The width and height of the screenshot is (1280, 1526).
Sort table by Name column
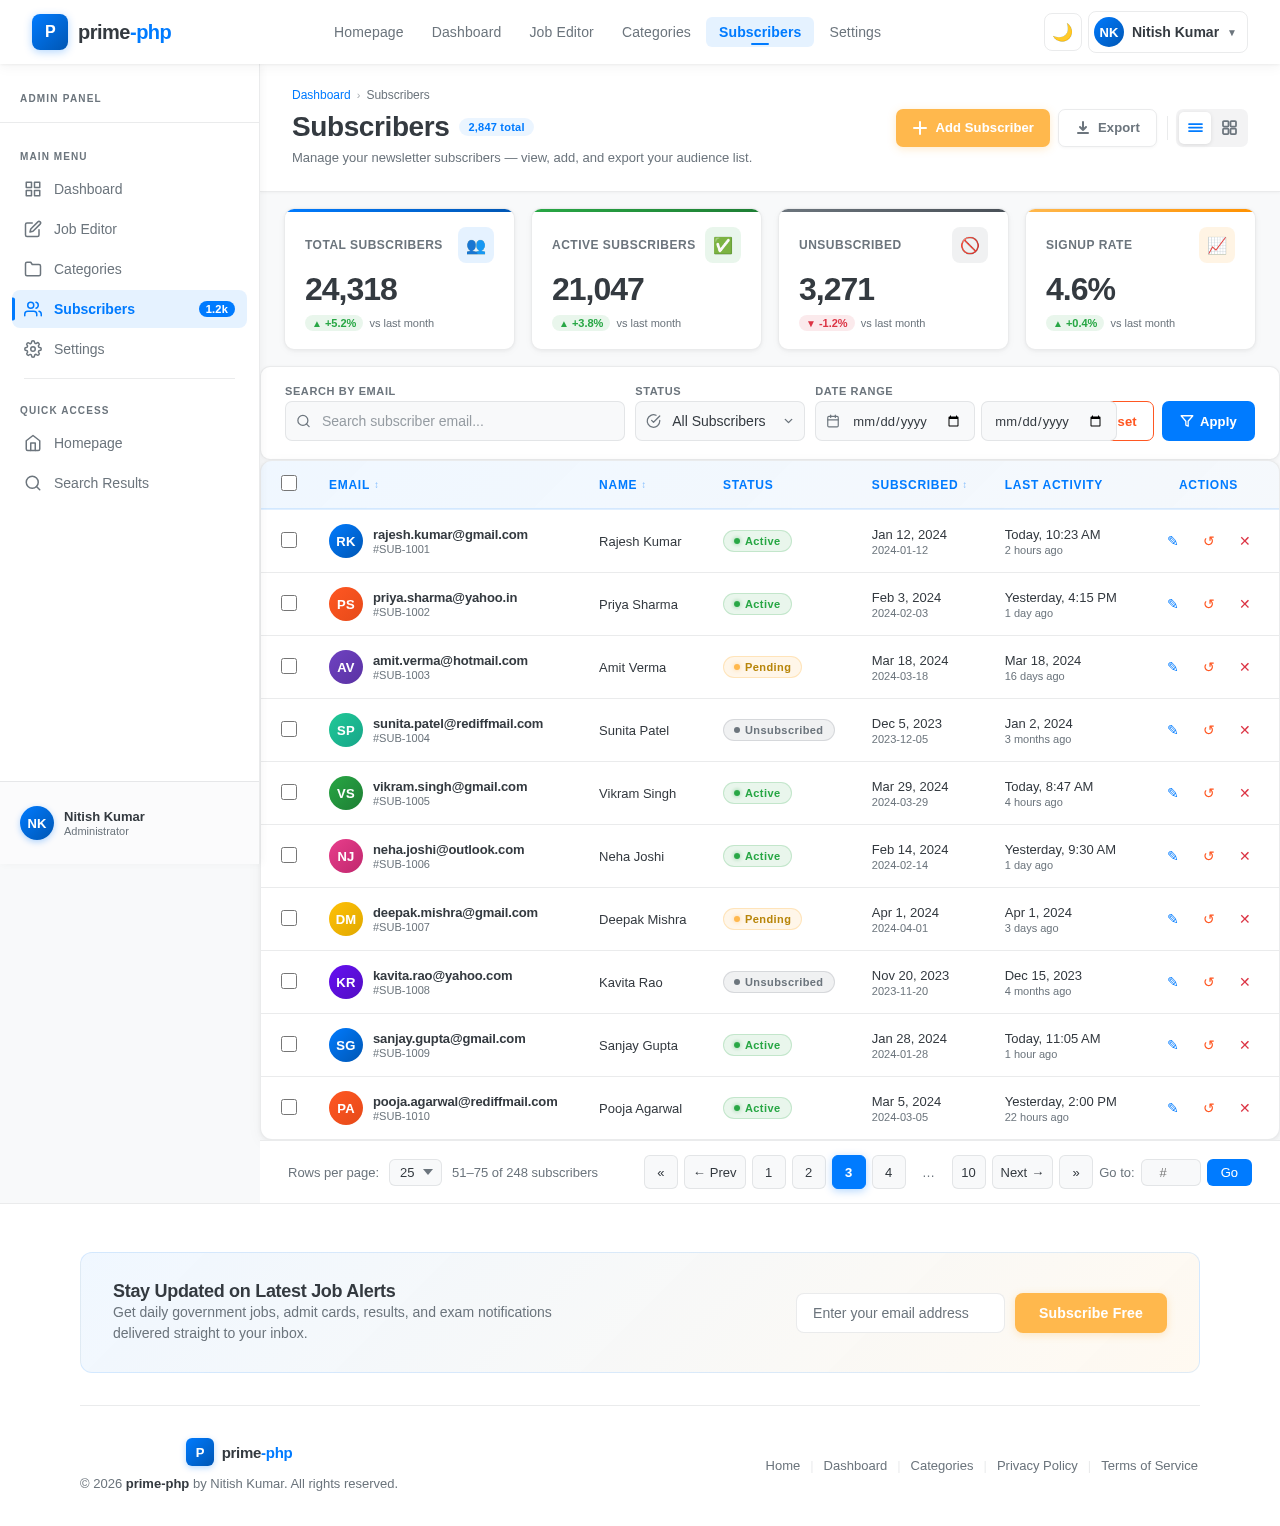click(x=622, y=485)
